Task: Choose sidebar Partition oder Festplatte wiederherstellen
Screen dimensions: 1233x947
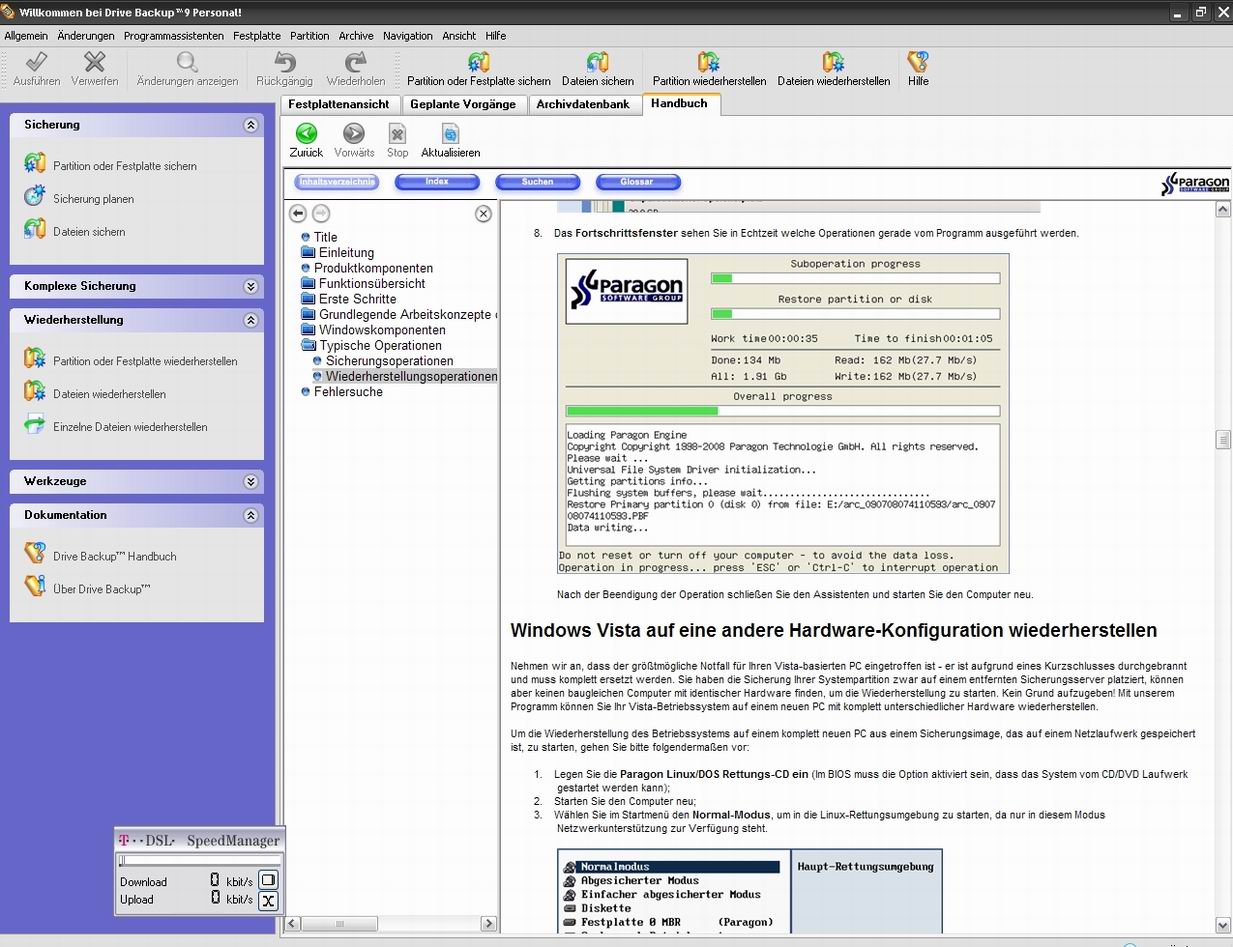Action: pyautogui.click(x=145, y=361)
